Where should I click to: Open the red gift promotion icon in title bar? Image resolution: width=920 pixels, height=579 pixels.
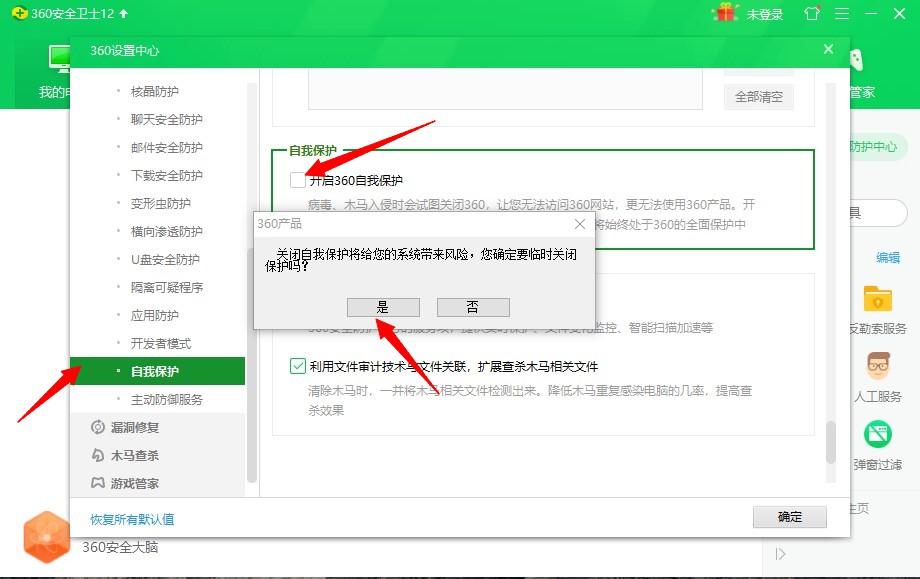[723, 14]
